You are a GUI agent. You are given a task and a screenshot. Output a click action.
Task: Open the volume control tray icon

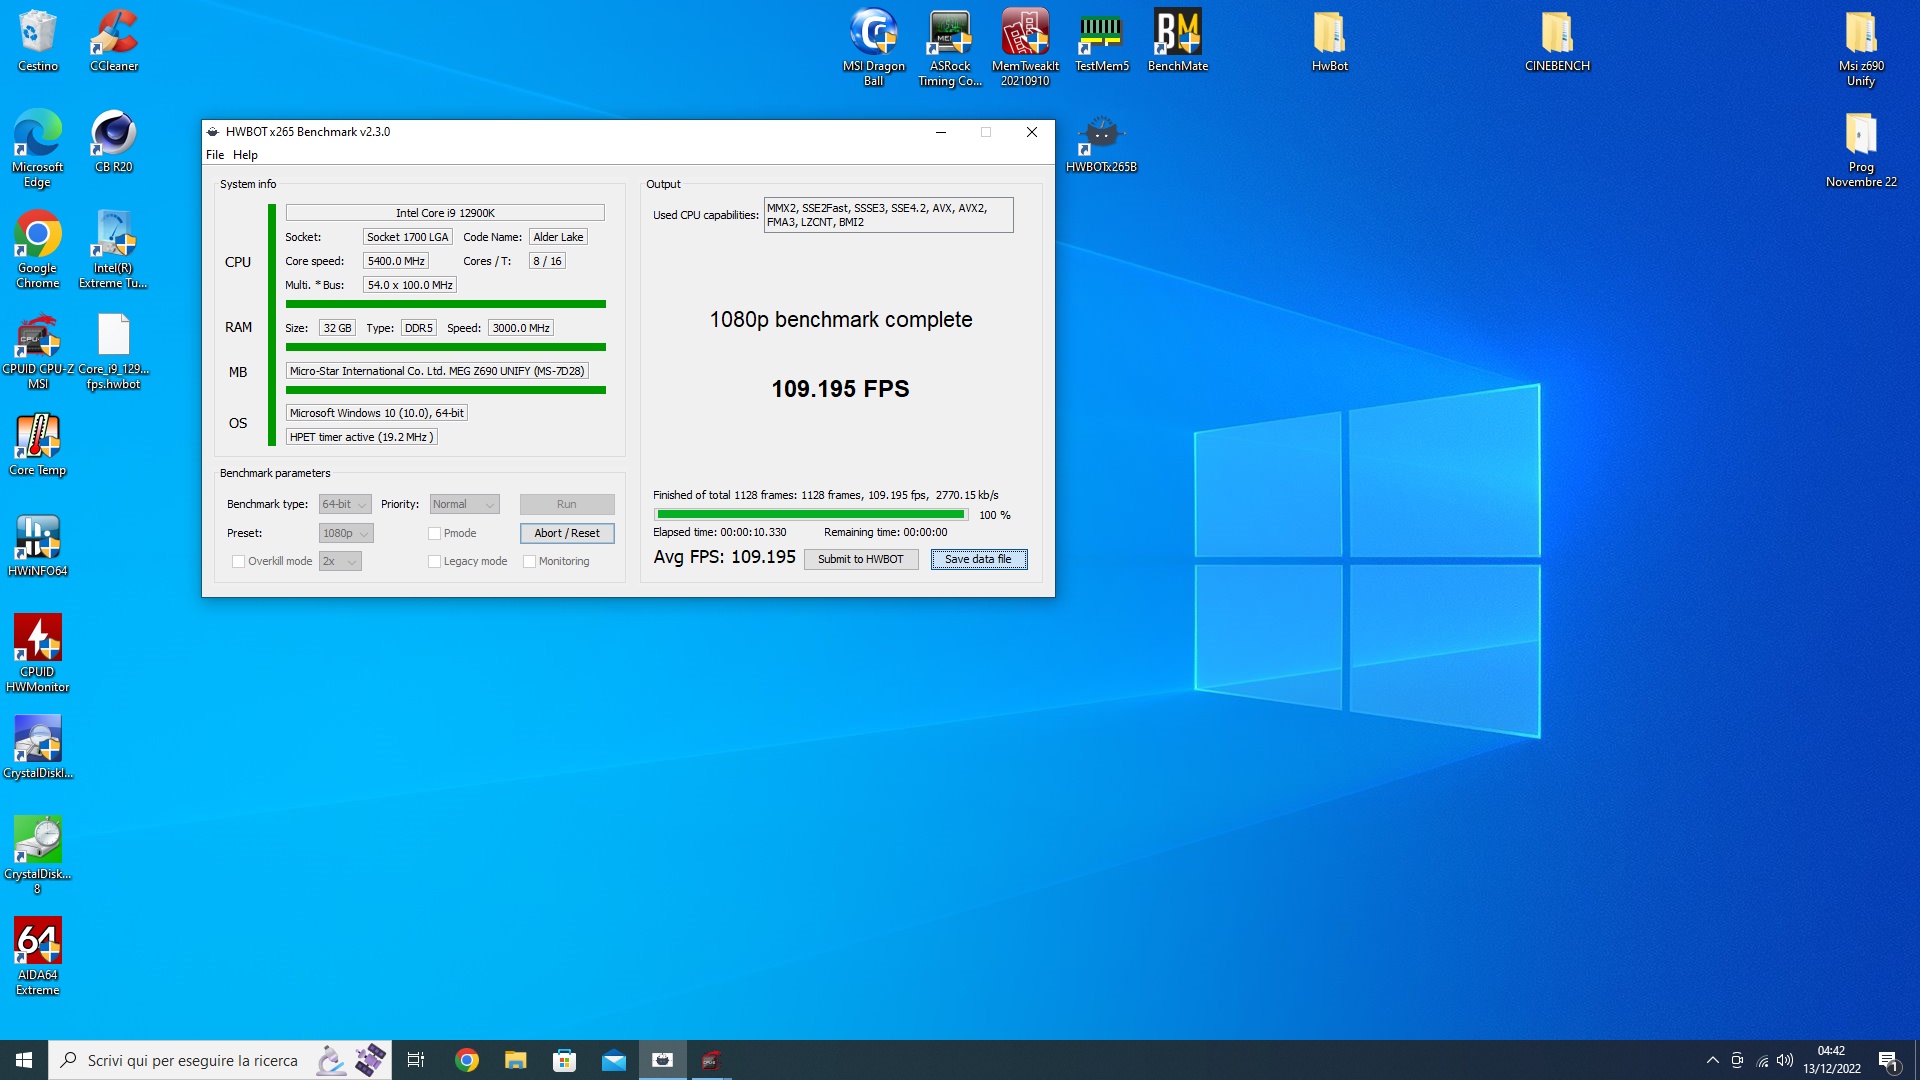[x=1785, y=1061]
